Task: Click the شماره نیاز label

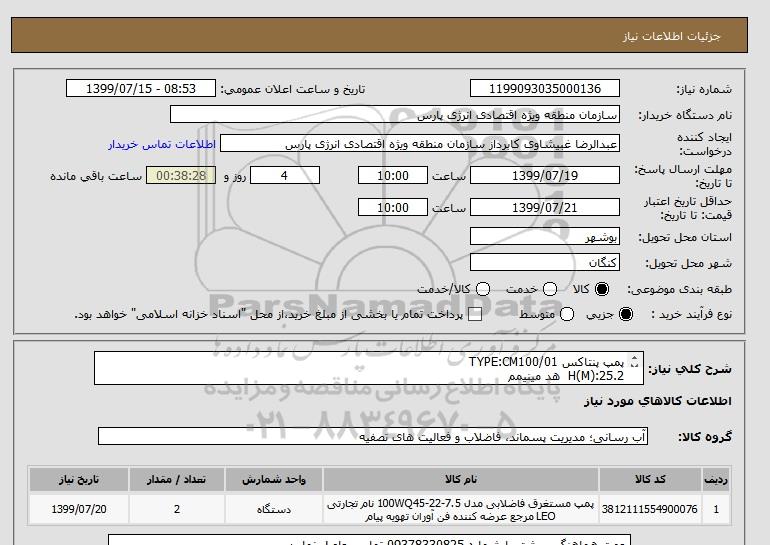Action: 704,89
